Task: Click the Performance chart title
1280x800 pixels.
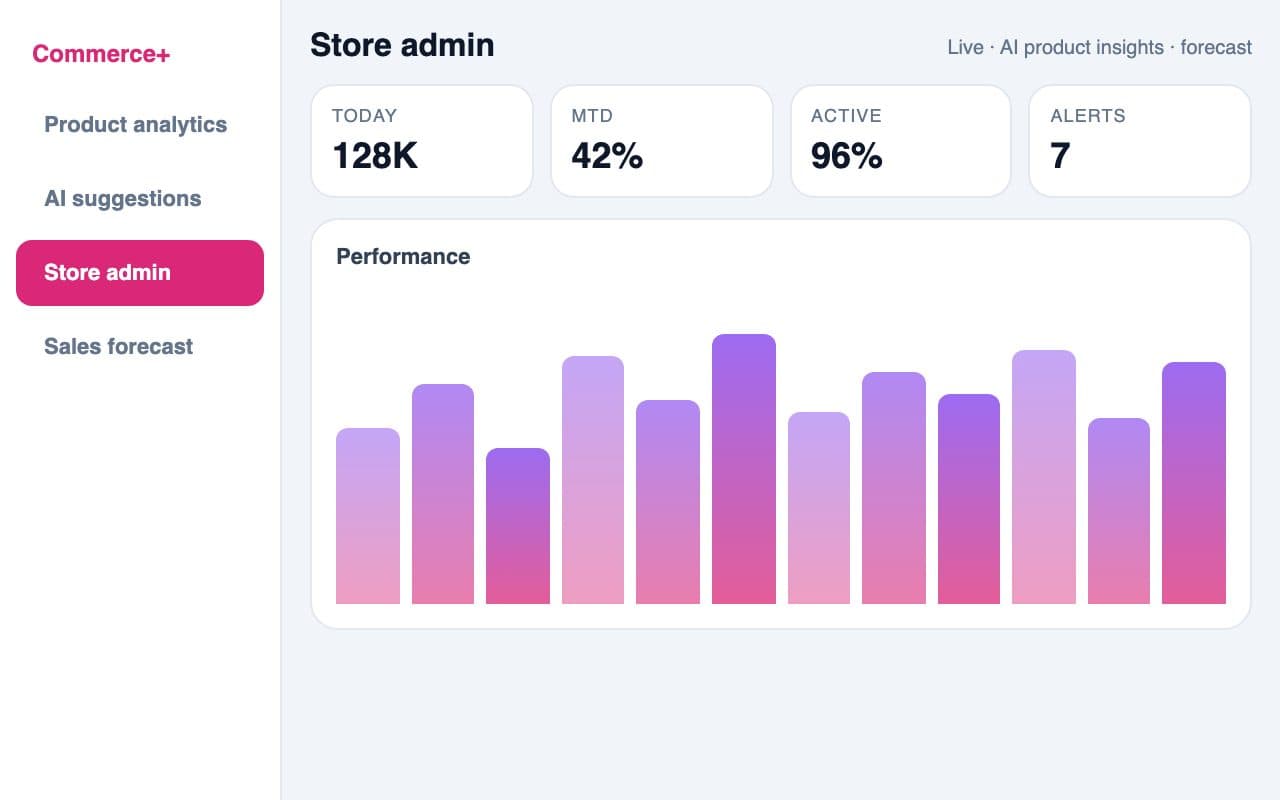Action: [403, 257]
